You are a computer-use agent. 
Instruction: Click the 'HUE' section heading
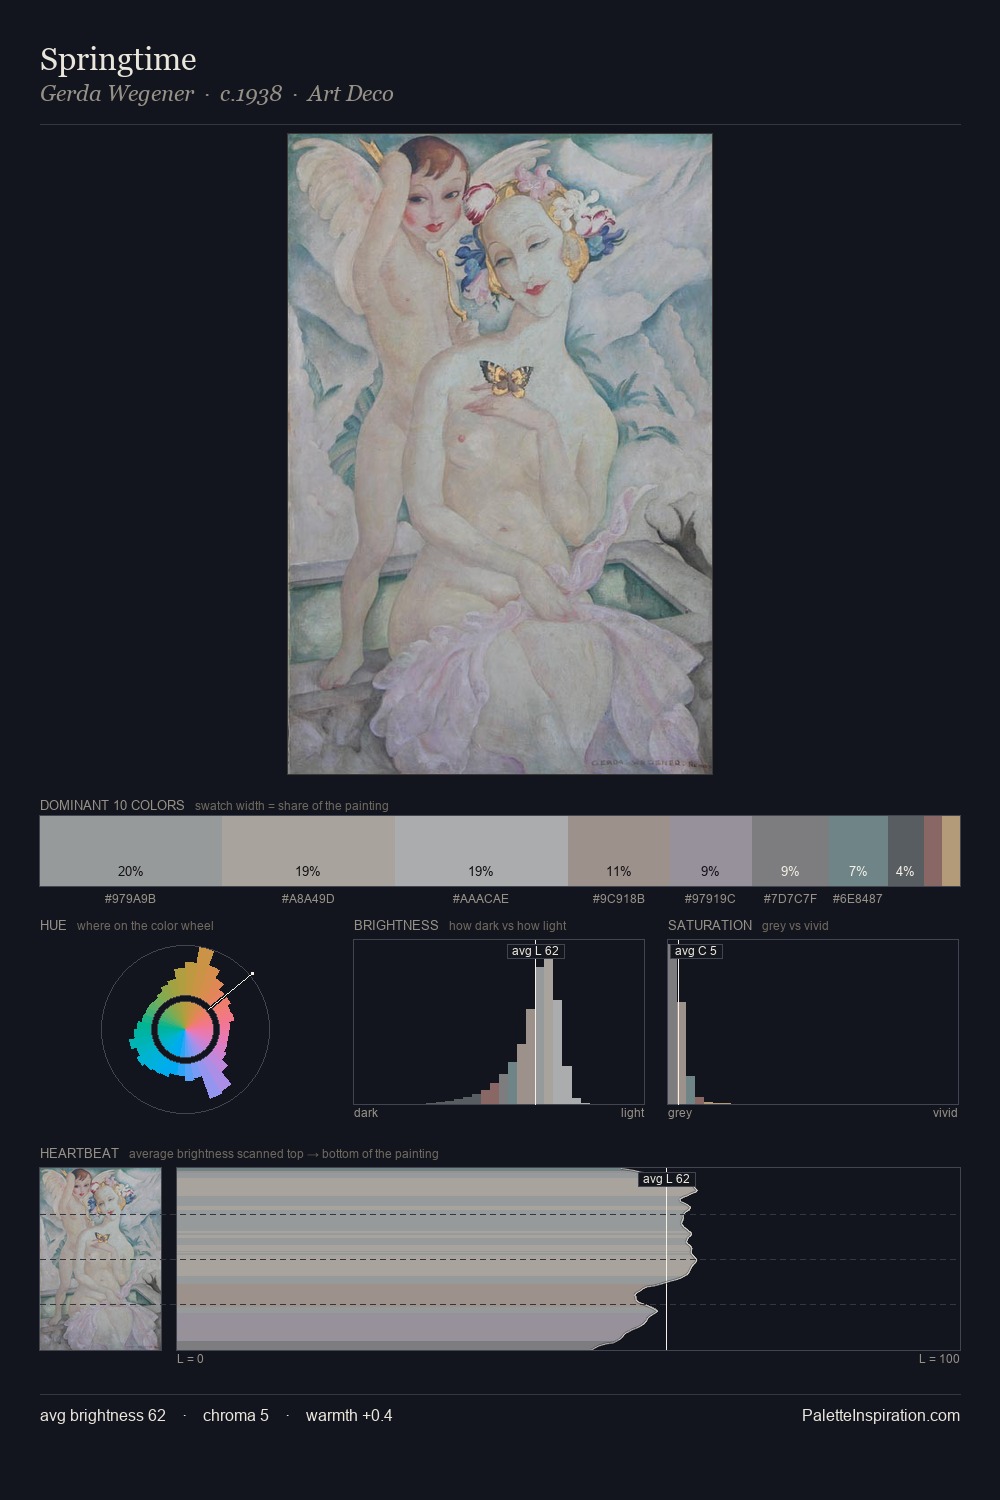pyautogui.click(x=53, y=925)
